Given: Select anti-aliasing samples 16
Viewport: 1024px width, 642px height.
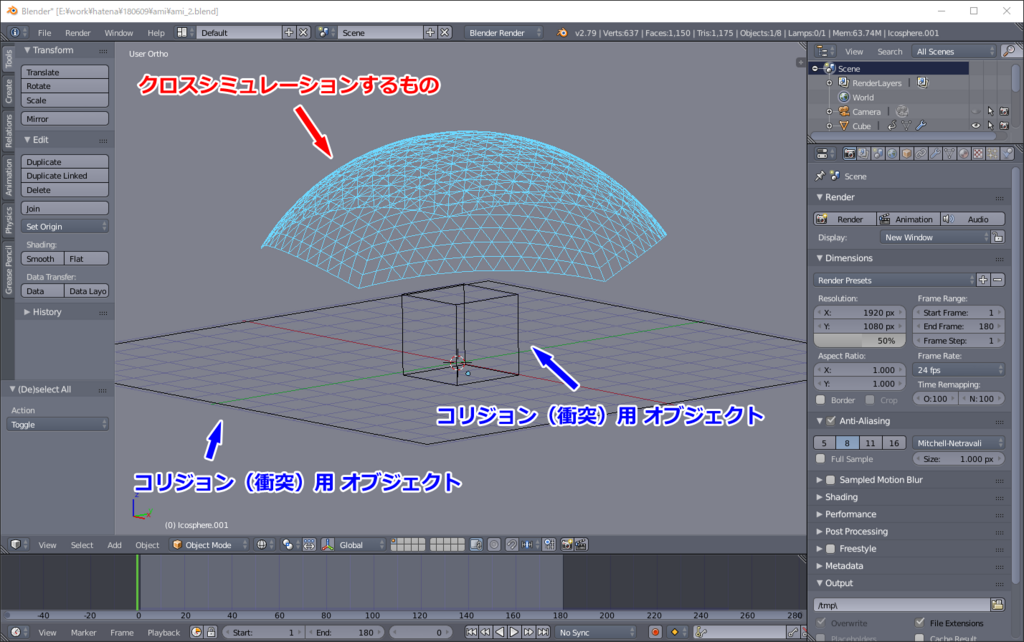Looking at the screenshot, I should pos(893,443).
